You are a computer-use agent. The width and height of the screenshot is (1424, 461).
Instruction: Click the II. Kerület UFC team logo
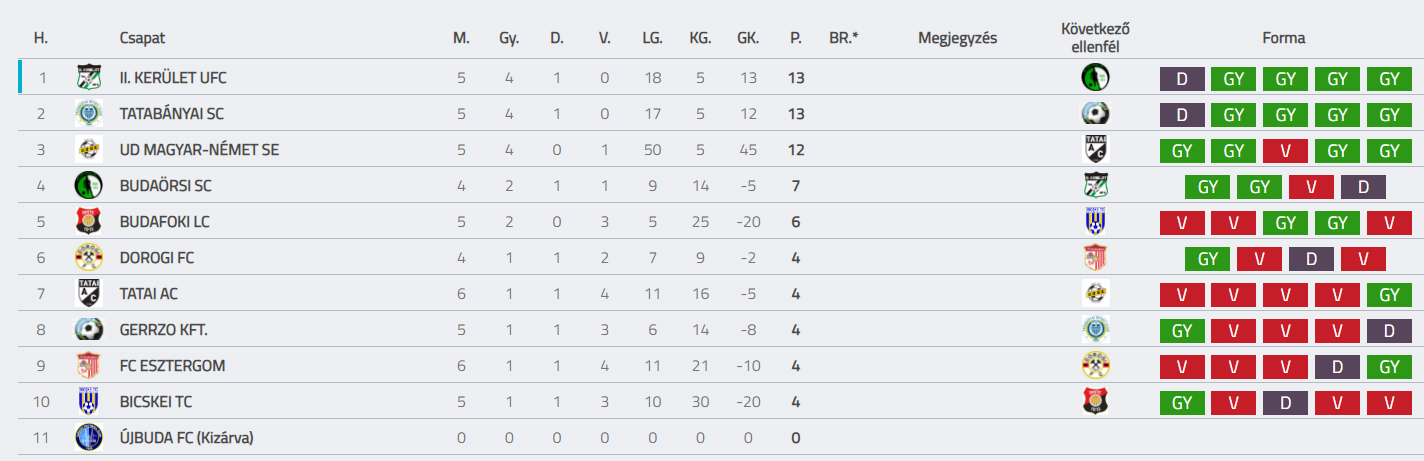point(89,77)
